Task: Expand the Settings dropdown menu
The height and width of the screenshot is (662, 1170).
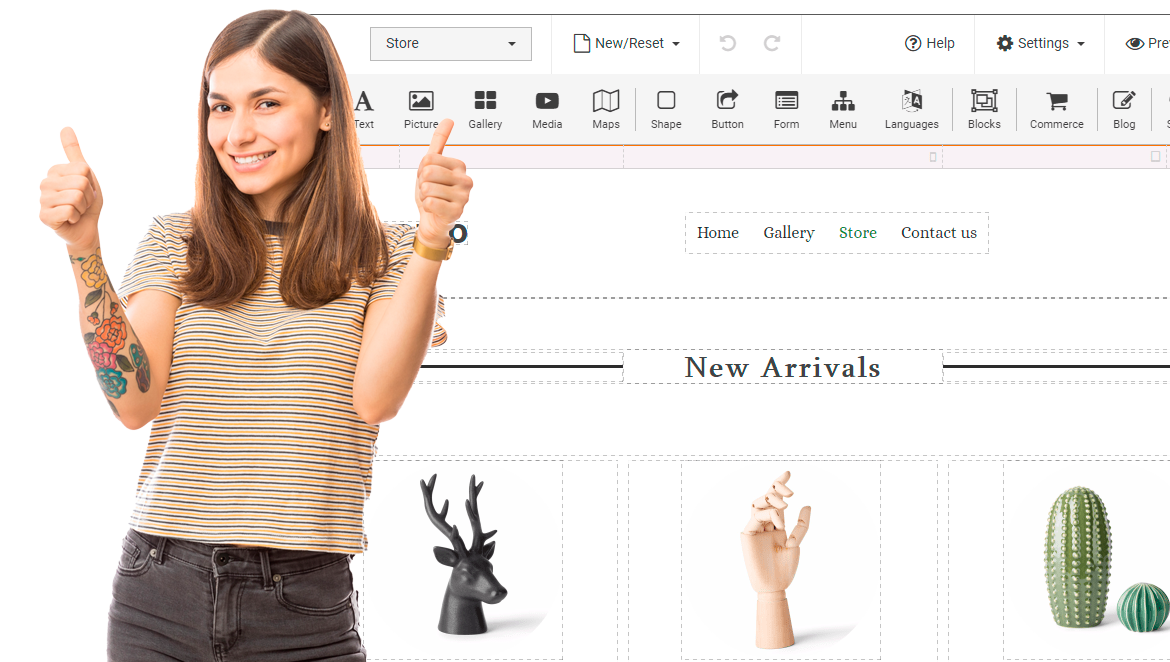Action: (1041, 44)
